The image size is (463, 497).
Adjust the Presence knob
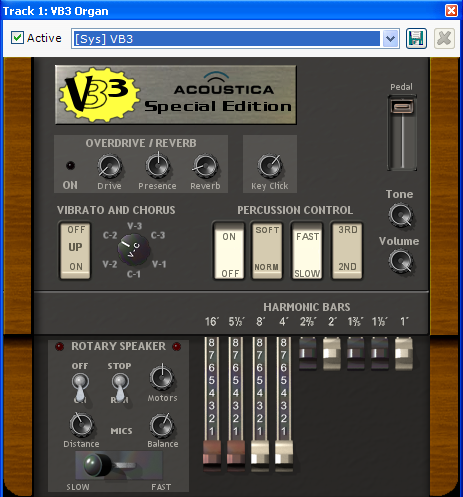tap(157, 166)
